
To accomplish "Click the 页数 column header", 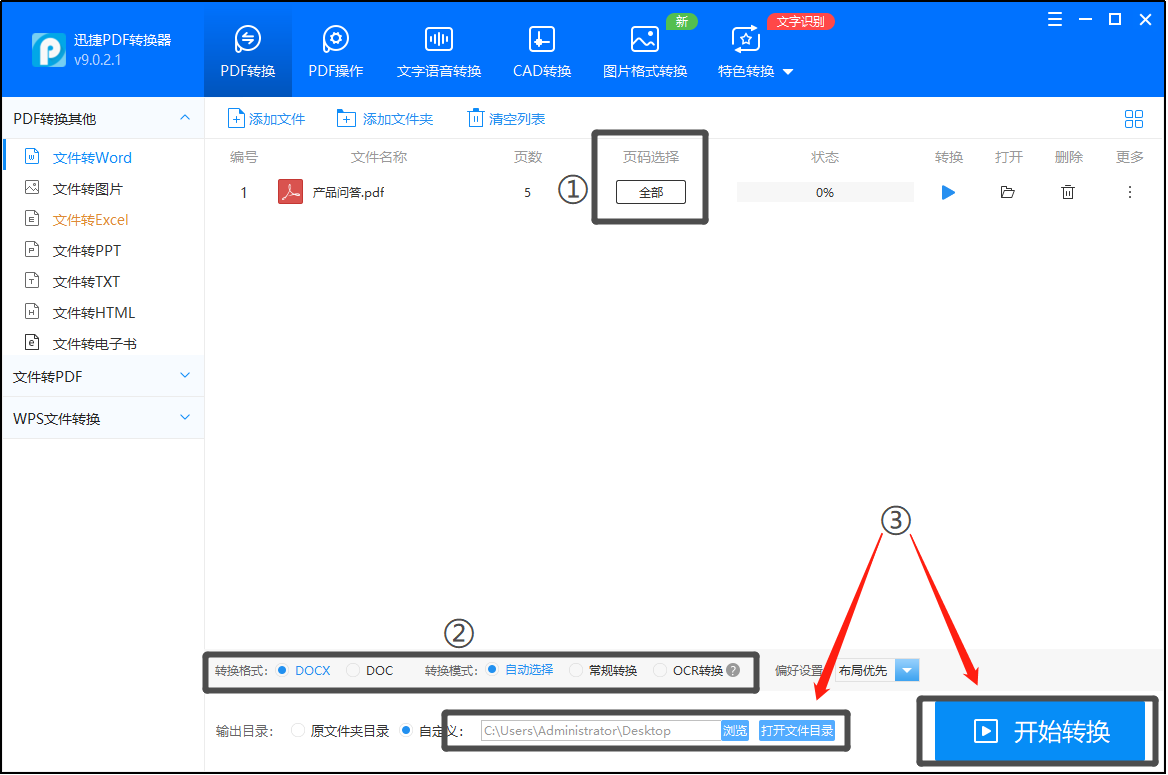I will [527, 157].
